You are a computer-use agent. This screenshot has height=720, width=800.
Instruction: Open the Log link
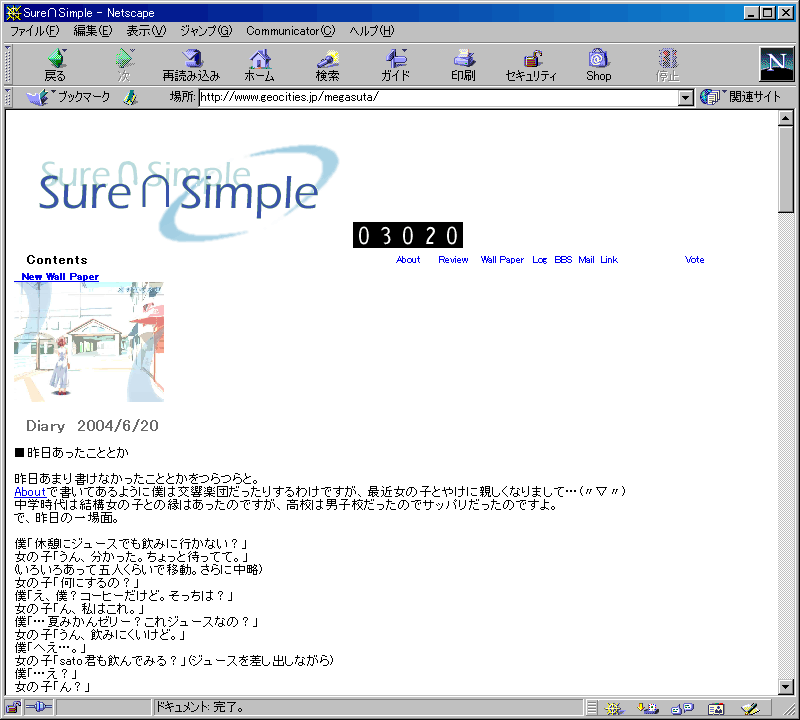pos(539,260)
